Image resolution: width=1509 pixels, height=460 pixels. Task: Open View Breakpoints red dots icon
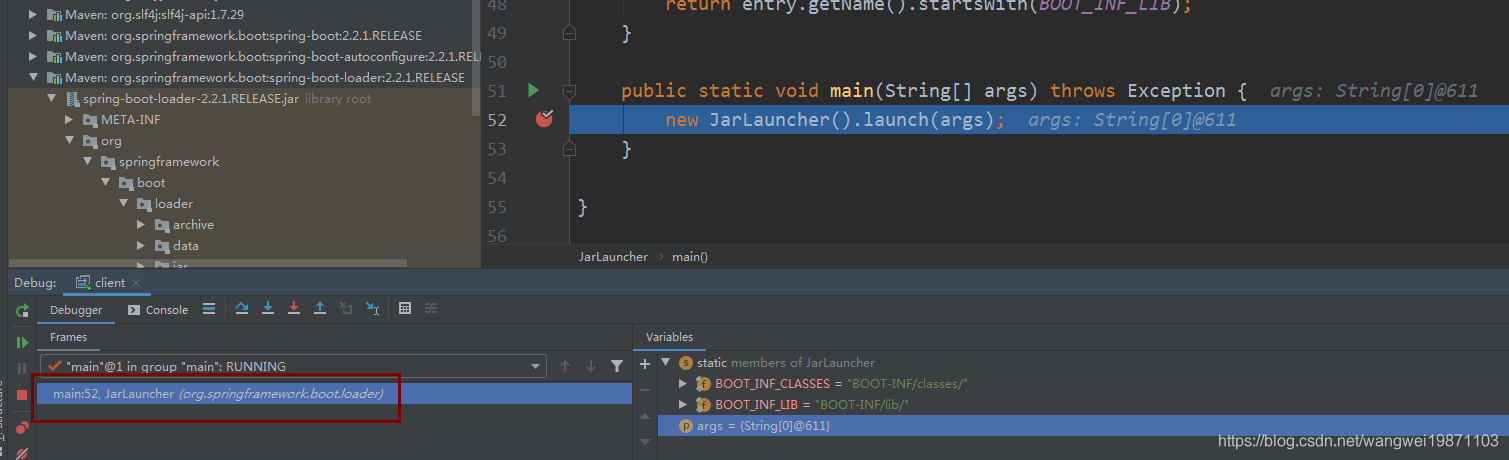pos(22,427)
